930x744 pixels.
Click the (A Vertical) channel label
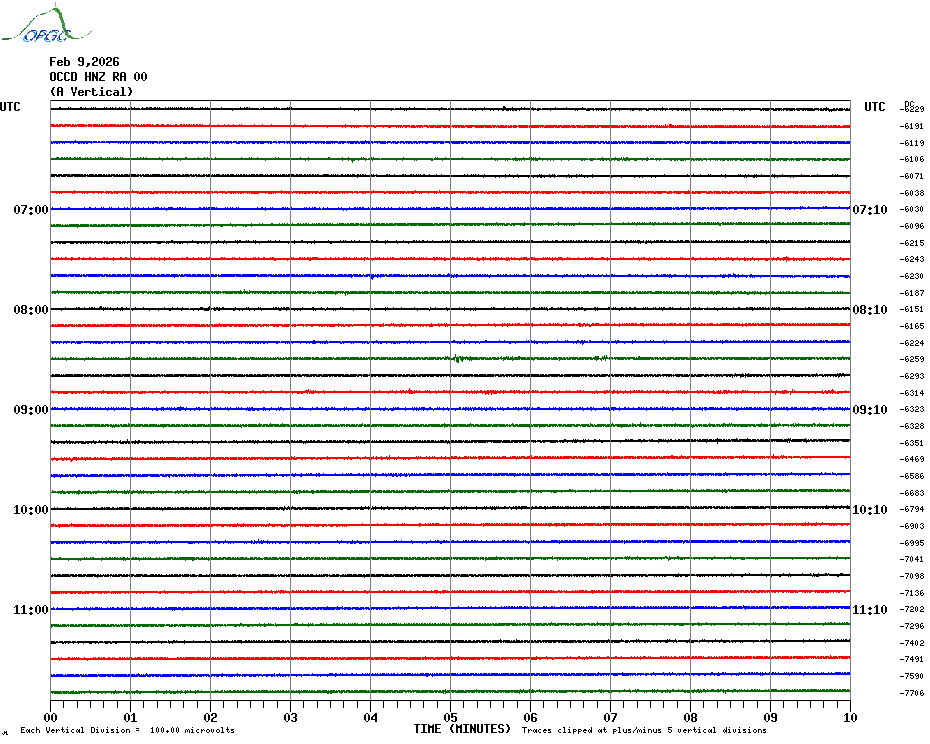coord(91,92)
